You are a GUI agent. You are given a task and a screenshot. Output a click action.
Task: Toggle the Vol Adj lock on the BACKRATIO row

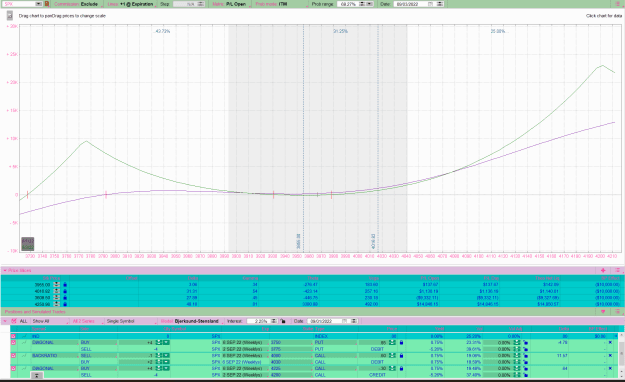coord(525,355)
